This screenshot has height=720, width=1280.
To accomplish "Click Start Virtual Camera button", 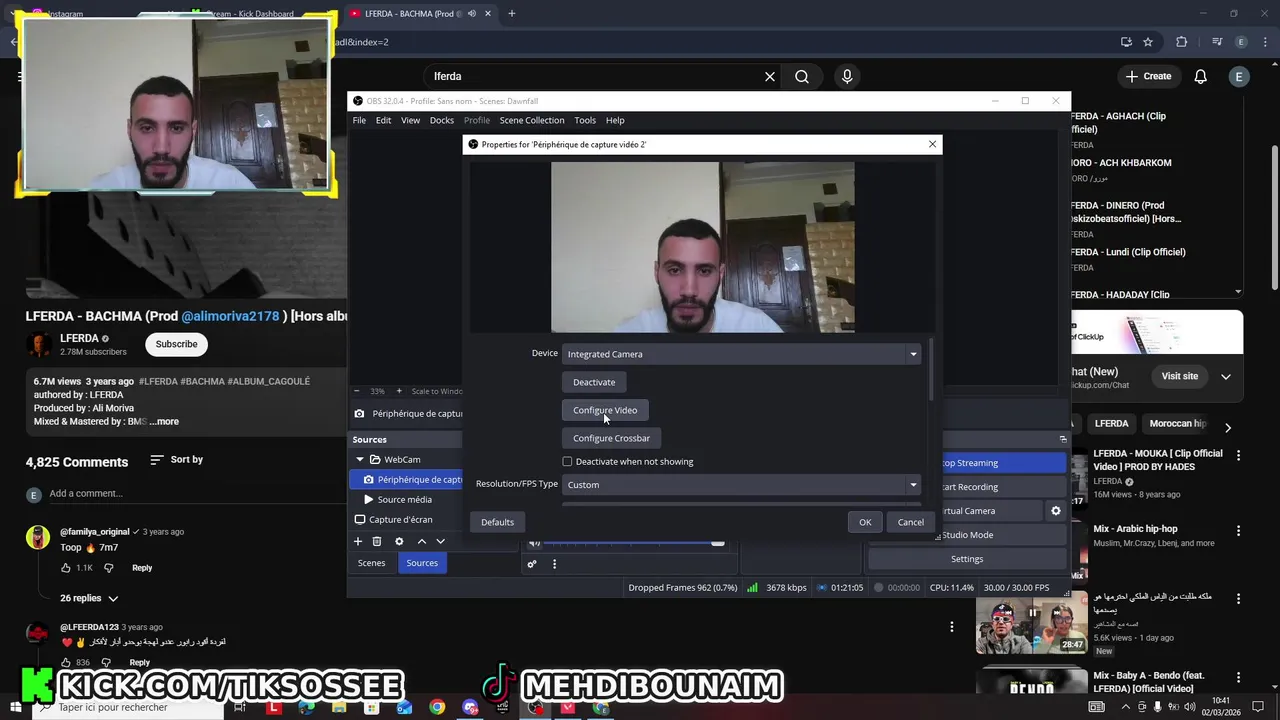I will click(992, 511).
